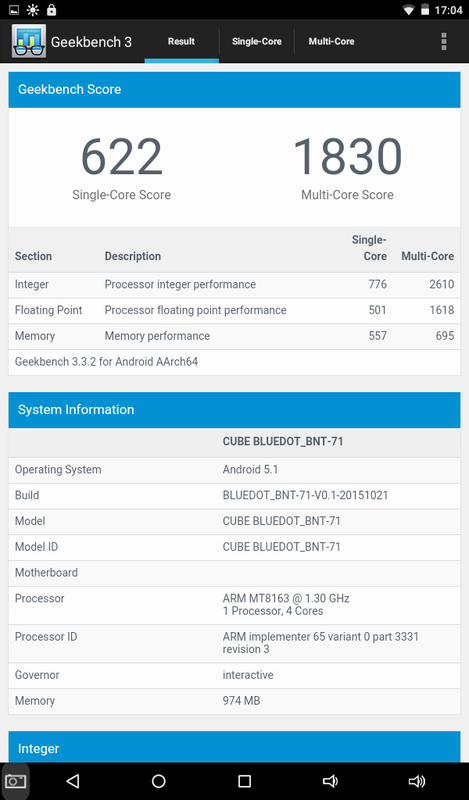
Task: Tap the Integer multi-core value 2610
Action: pos(441,284)
